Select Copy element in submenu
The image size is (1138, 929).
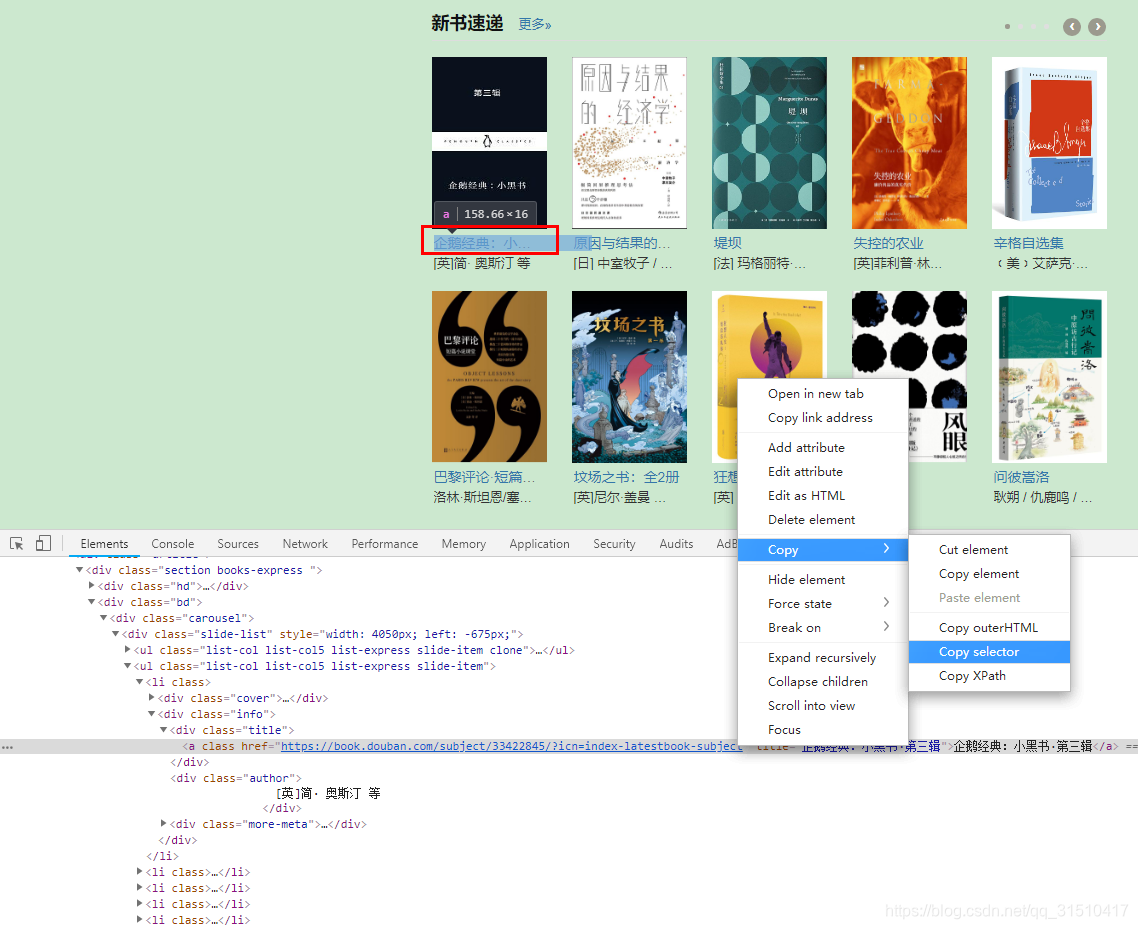point(989,573)
